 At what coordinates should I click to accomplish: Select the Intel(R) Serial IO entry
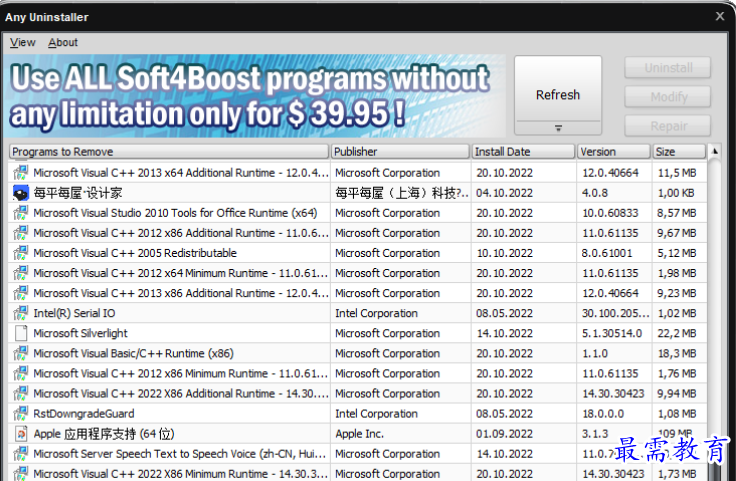tap(74, 313)
